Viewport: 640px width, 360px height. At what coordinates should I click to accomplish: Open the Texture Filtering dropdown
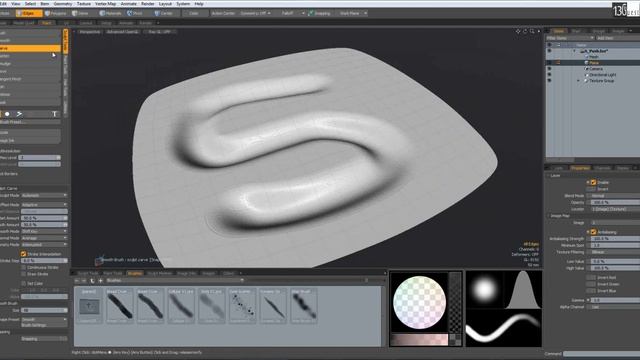(x=615, y=252)
